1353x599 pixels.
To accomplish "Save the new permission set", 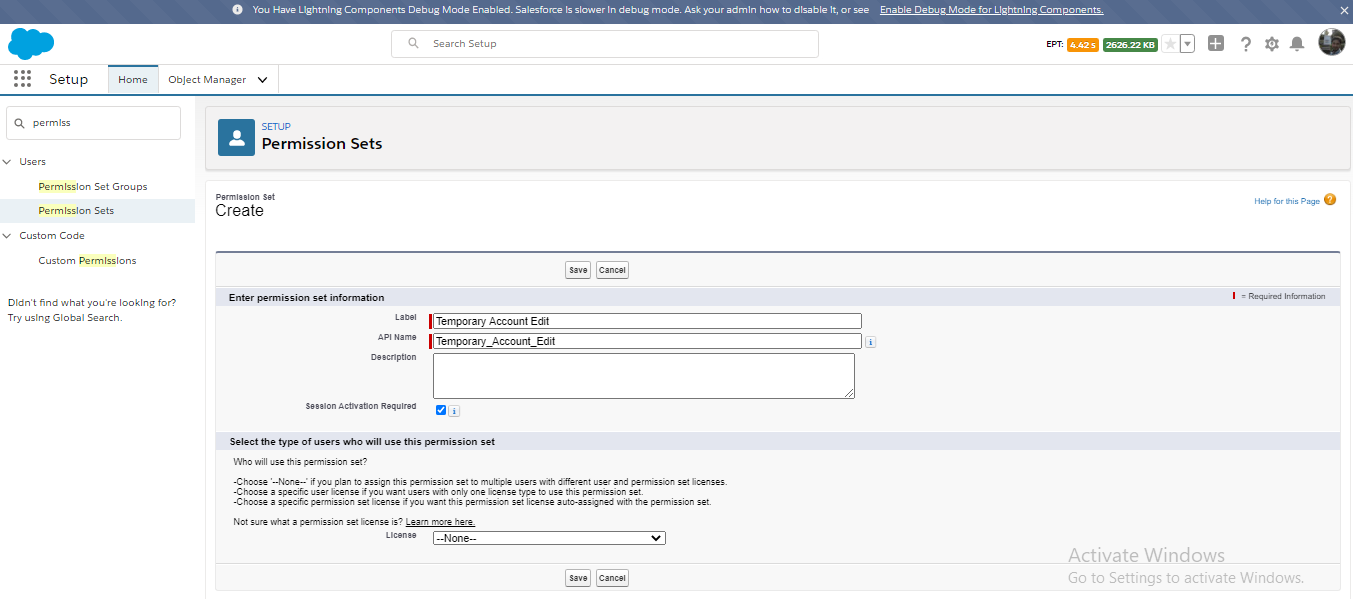I will point(577,270).
